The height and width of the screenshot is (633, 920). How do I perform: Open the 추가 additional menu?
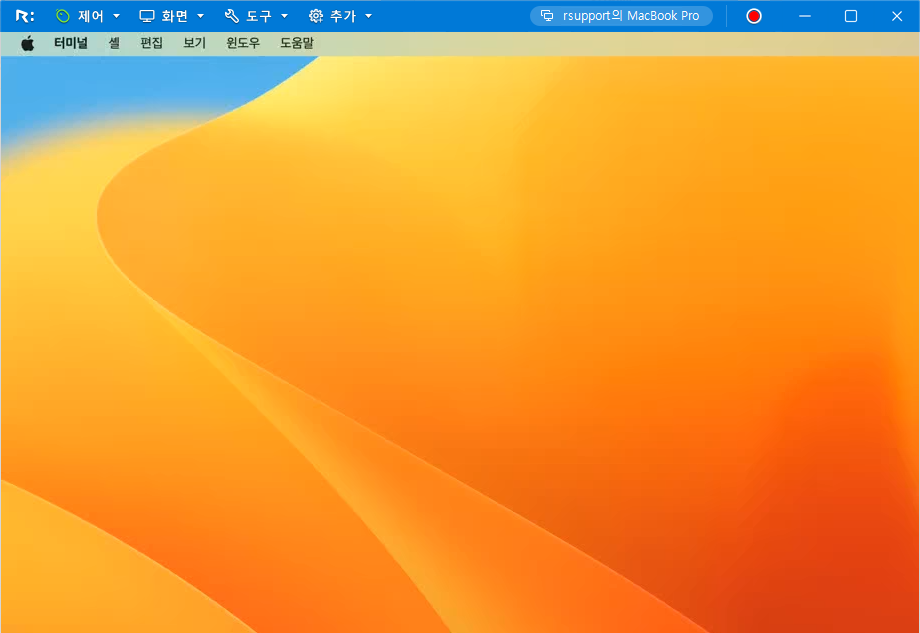pos(343,16)
